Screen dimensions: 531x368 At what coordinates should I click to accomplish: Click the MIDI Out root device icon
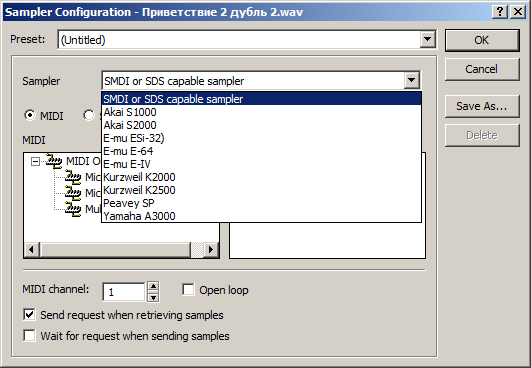tap(54, 161)
